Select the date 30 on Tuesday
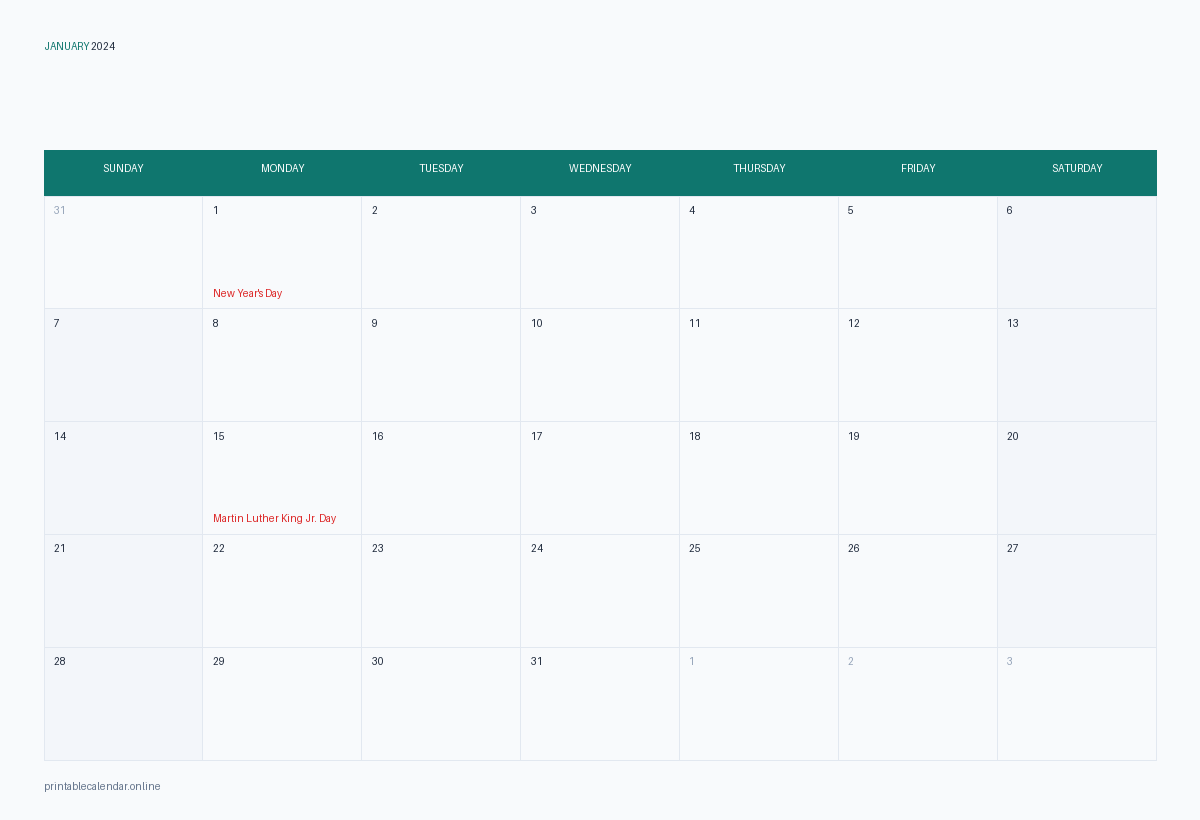1200x820 pixels. point(441,704)
